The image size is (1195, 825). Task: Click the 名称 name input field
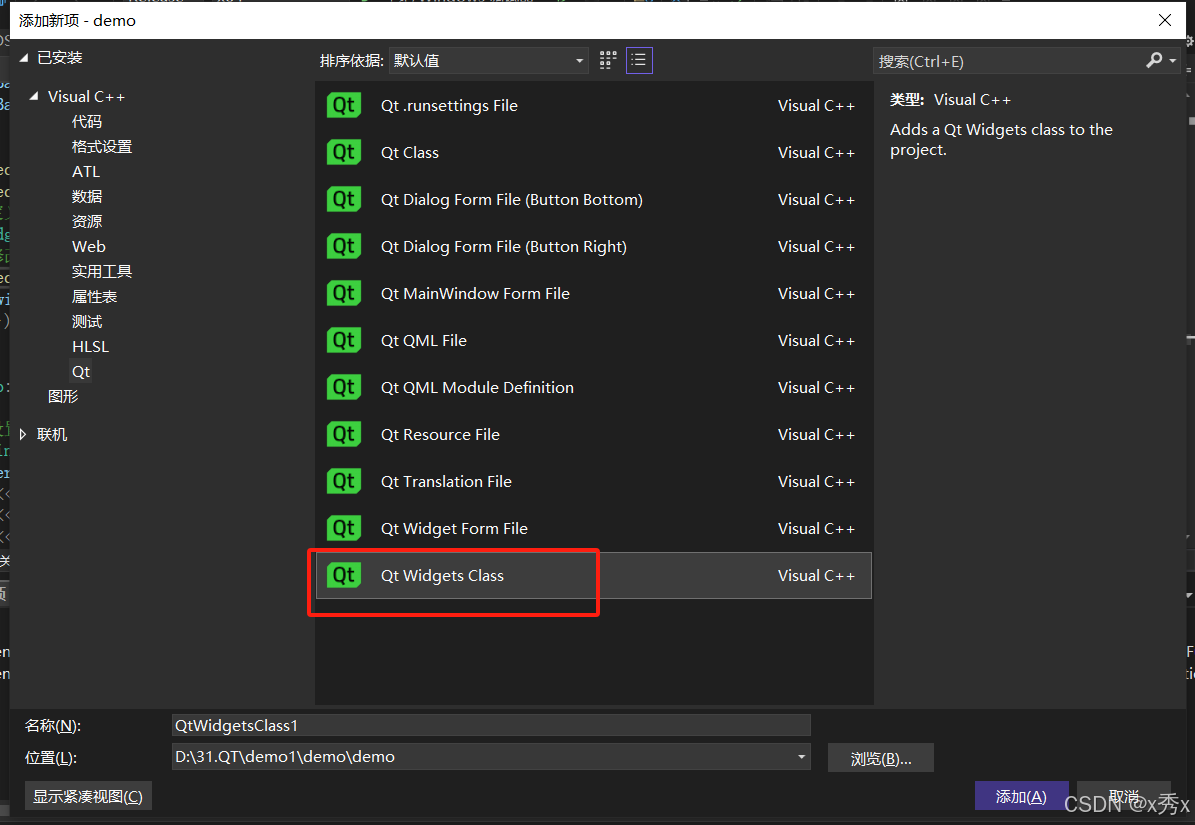[x=491, y=725]
